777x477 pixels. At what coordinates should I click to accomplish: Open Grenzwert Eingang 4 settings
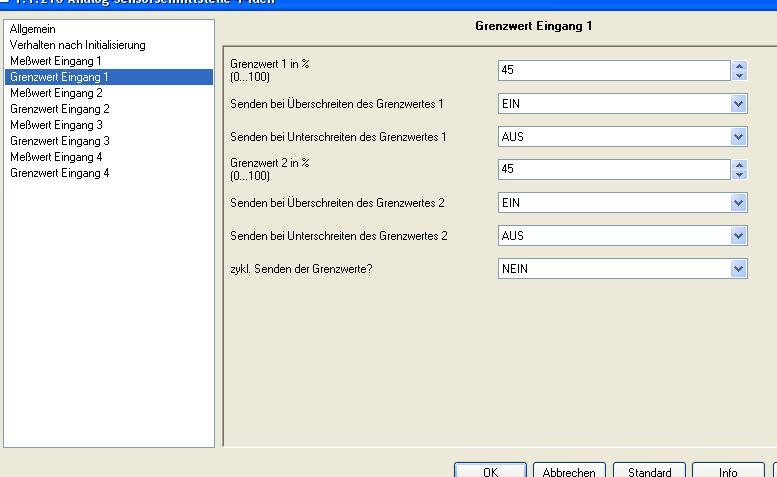pyautogui.click(x=59, y=173)
